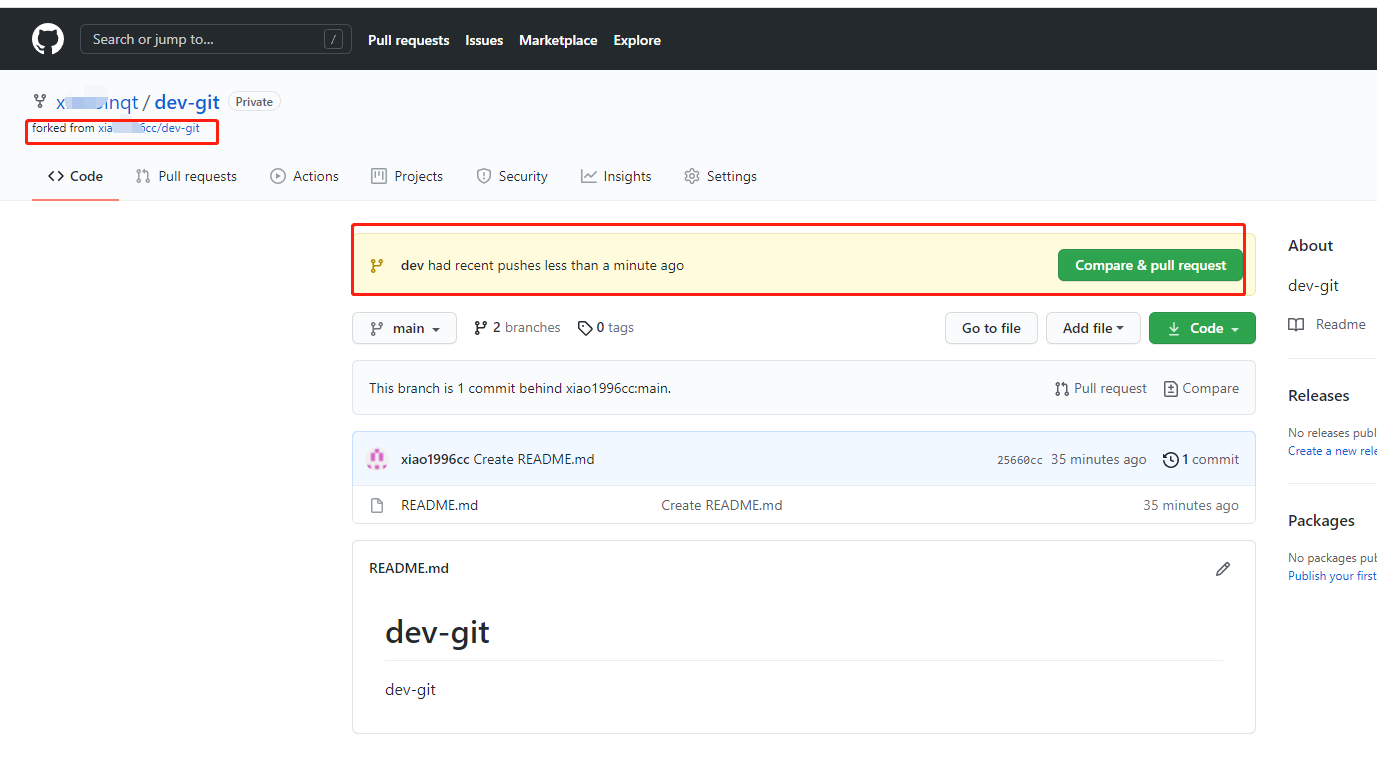Click the README.md file icon in file list
Screen dimensions: 1377x762
(x=377, y=505)
